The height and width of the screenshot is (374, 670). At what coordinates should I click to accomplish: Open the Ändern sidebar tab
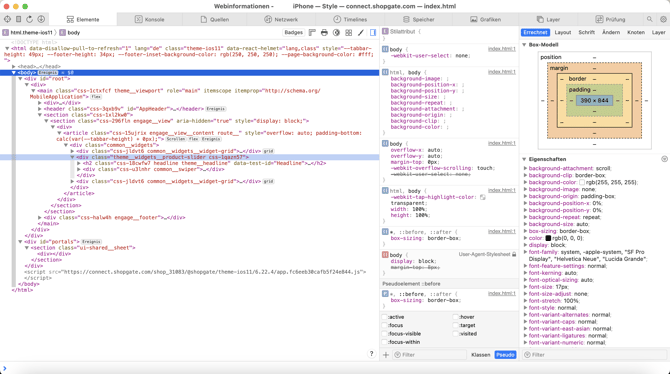click(611, 32)
